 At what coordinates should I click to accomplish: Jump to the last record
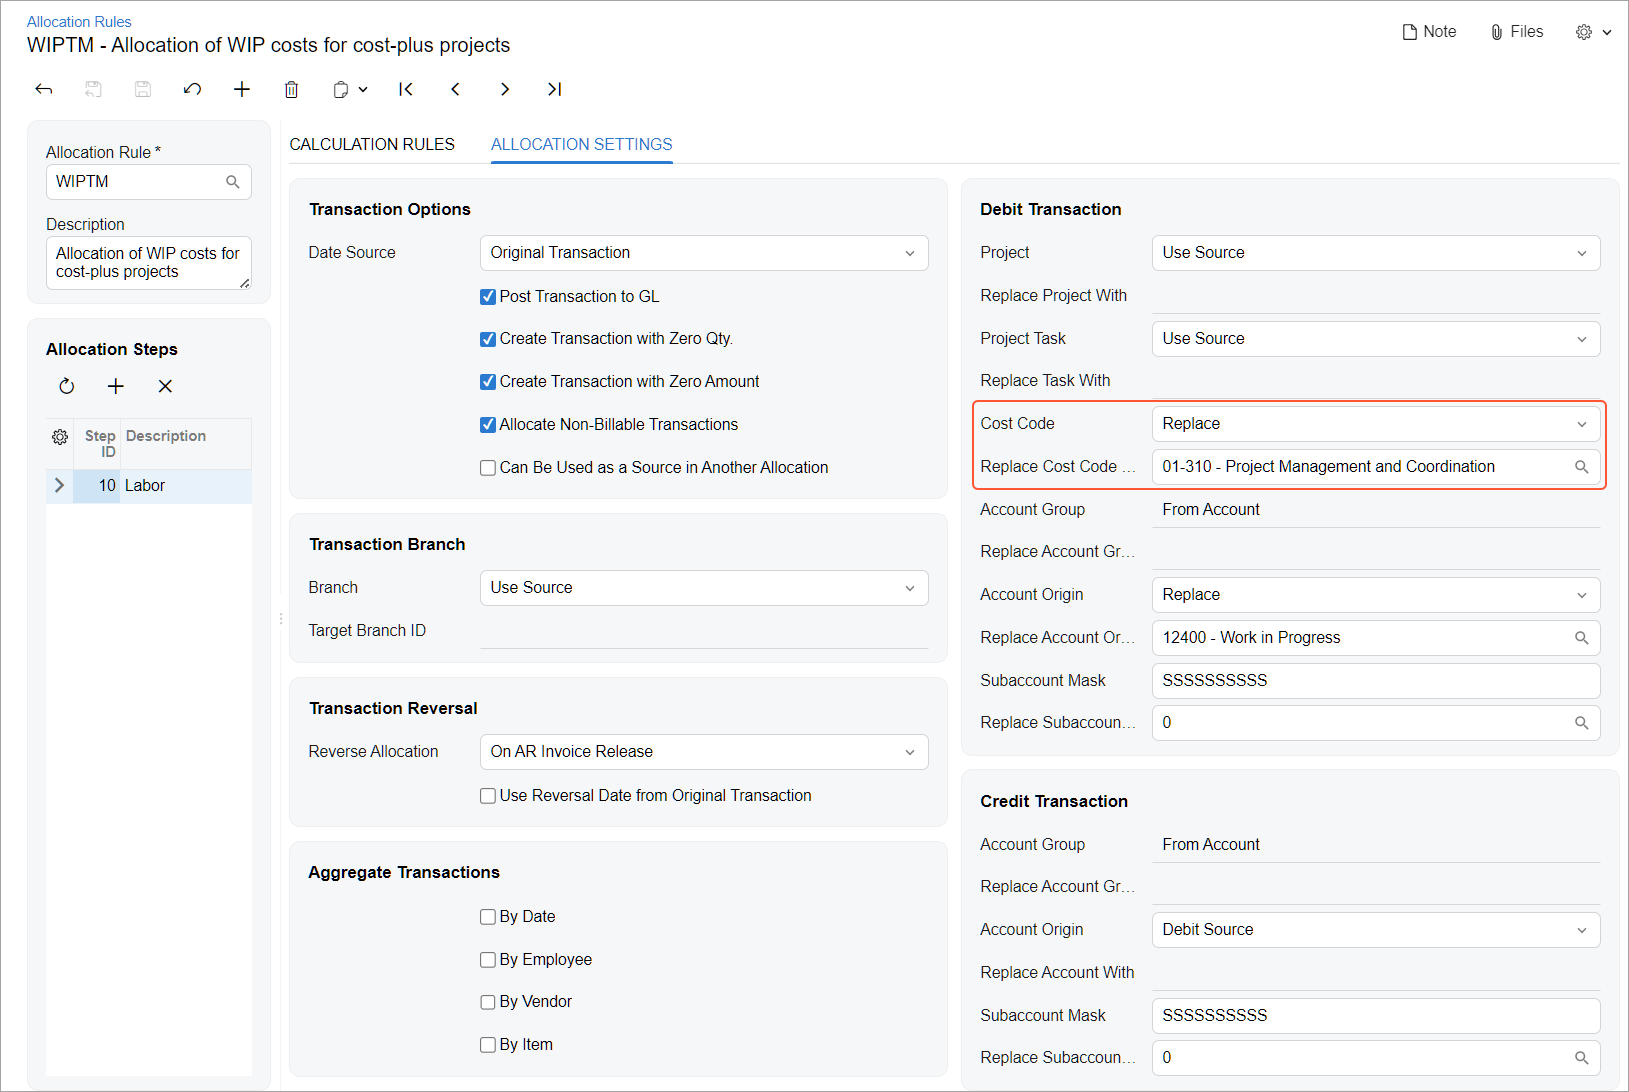point(554,90)
